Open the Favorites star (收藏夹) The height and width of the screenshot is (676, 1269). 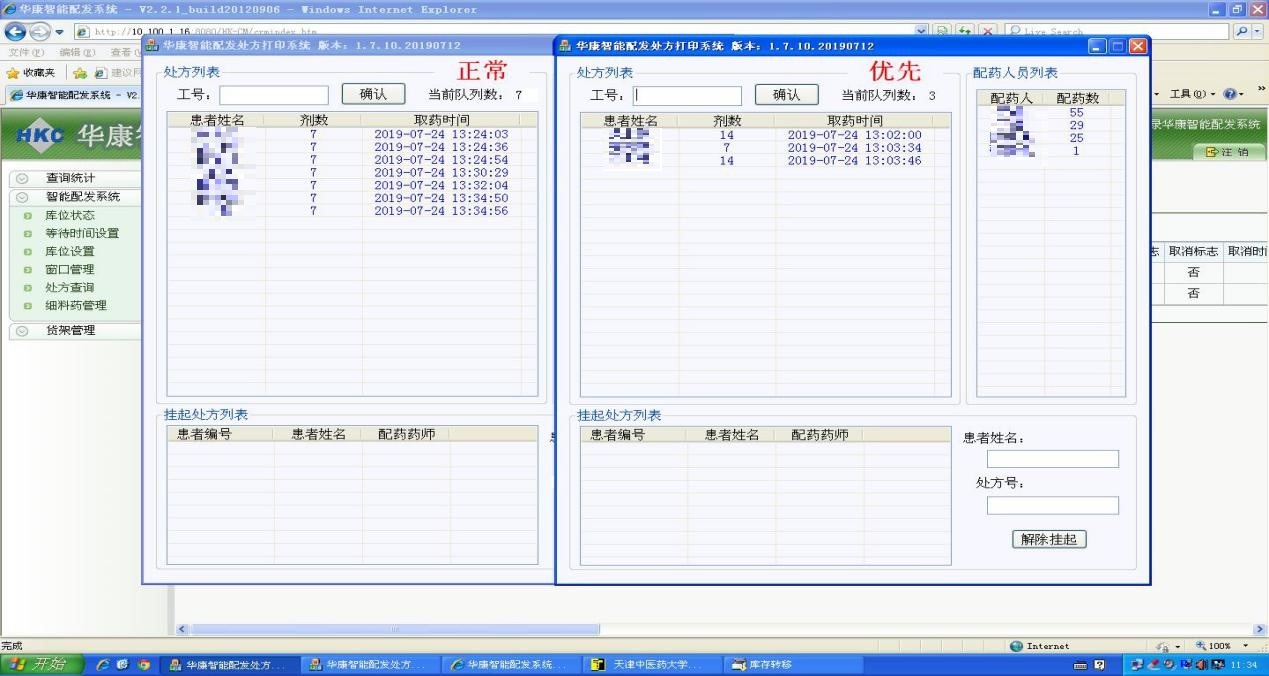point(31,73)
